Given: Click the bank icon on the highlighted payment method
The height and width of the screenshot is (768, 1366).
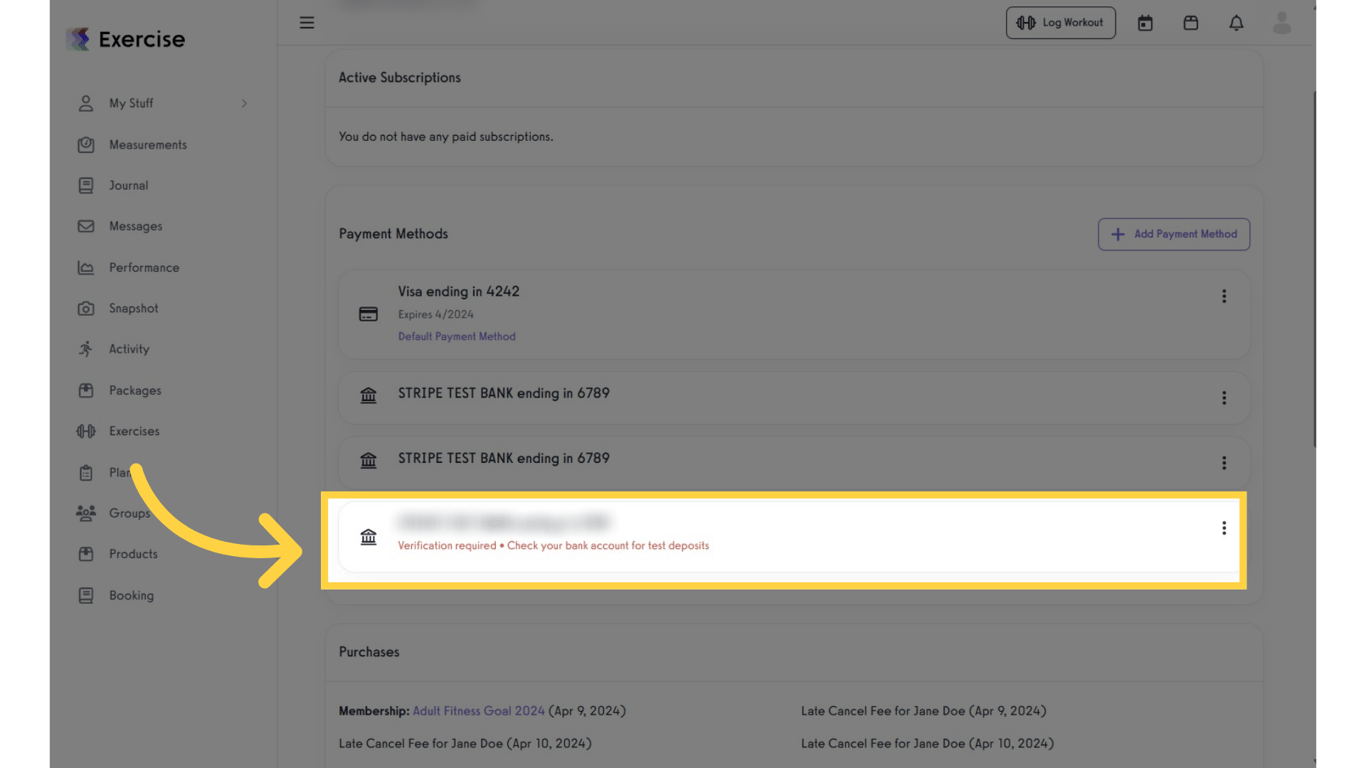Looking at the screenshot, I should coord(368,536).
